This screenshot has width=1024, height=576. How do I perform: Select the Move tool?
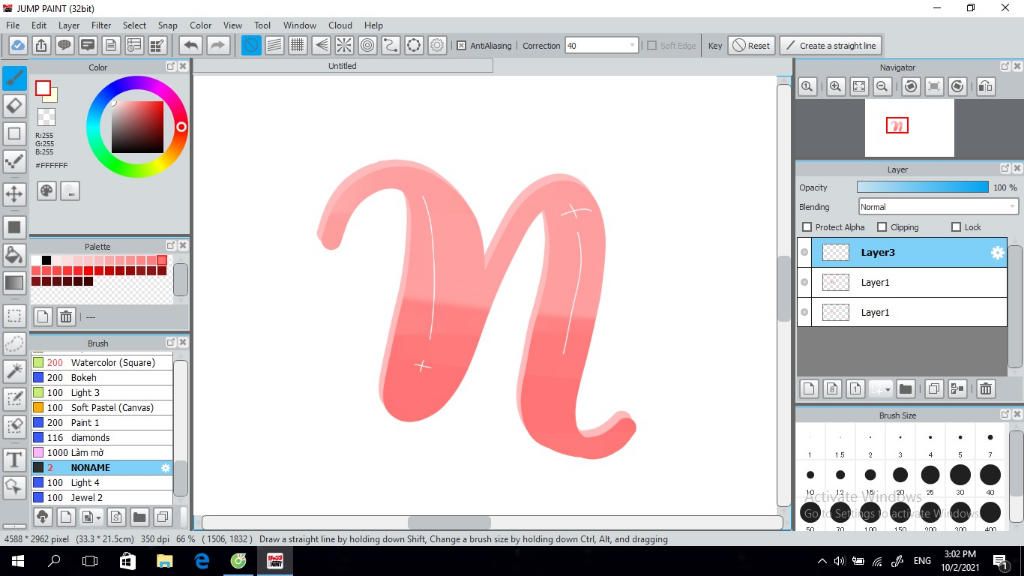[14, 194]
